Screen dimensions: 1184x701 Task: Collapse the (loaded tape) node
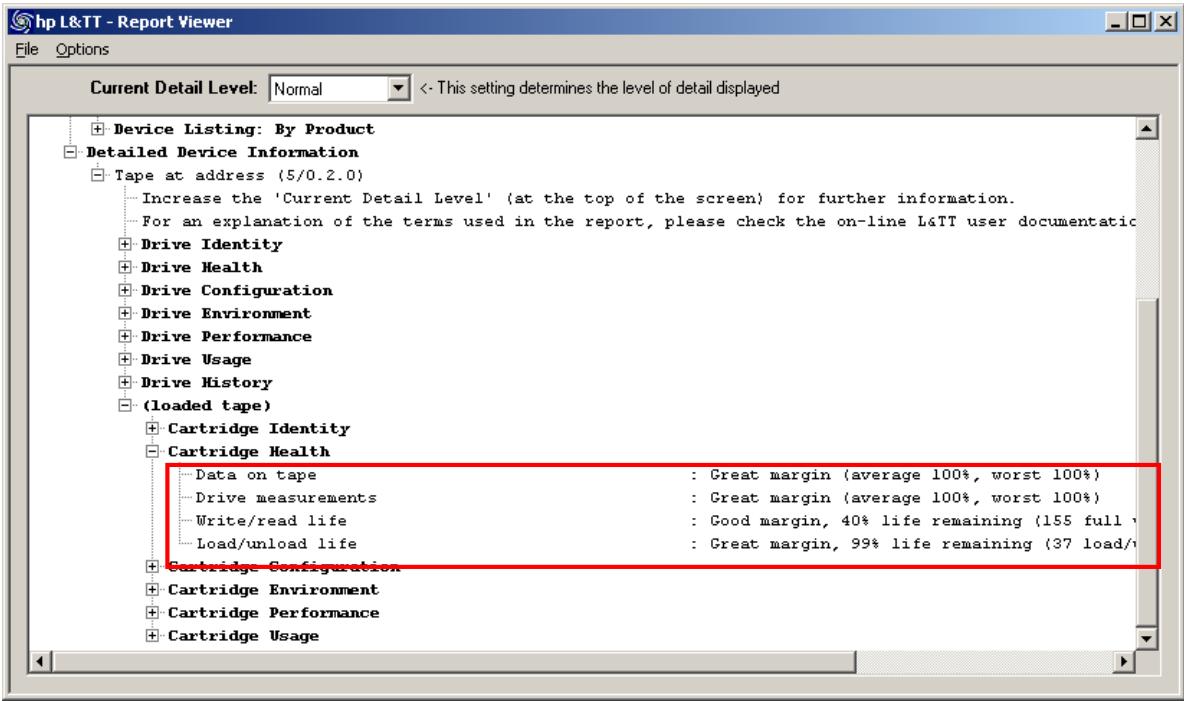[x=125, y=405]
